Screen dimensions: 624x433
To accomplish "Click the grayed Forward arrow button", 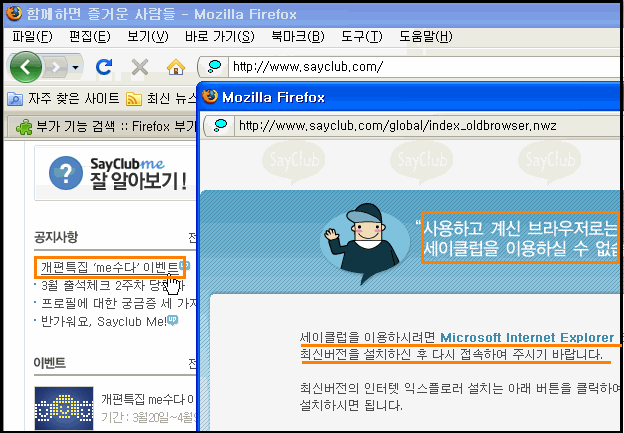I will point(56,68).
